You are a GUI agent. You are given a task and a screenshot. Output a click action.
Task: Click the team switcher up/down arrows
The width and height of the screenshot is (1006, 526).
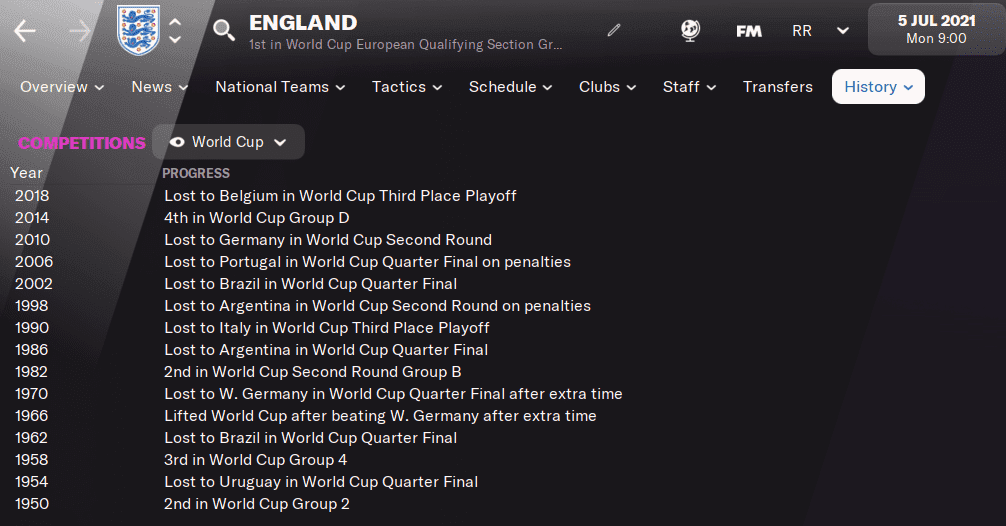coord(175,31)
